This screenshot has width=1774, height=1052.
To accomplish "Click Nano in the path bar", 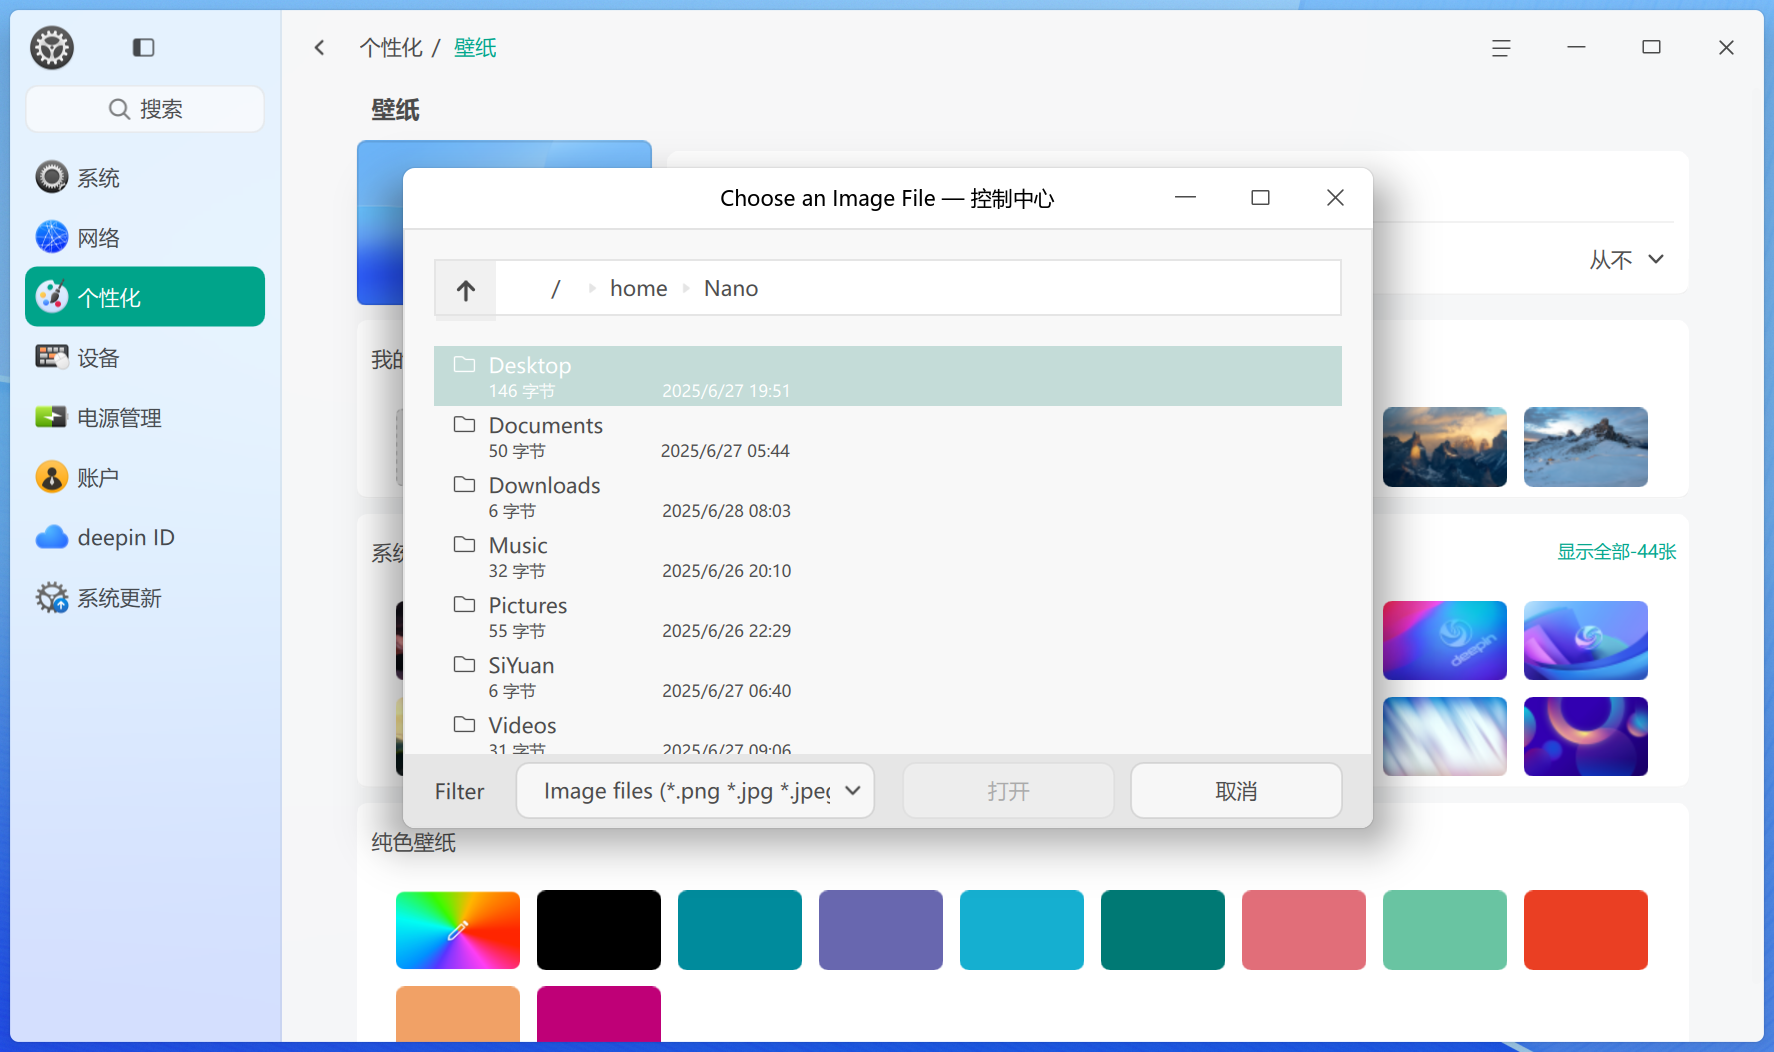I will coord(731,289).
